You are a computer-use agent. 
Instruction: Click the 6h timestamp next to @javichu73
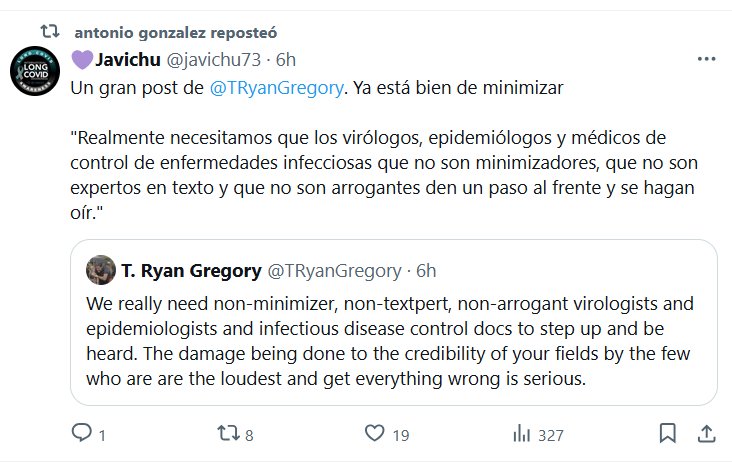(x=285, y=59)
